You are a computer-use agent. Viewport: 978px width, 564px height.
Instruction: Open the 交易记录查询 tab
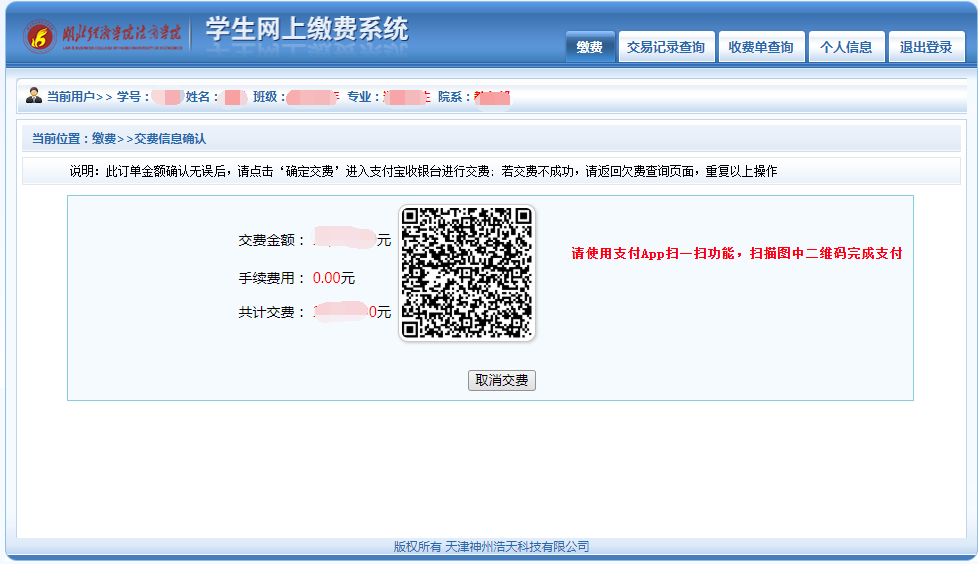(666, 47)
